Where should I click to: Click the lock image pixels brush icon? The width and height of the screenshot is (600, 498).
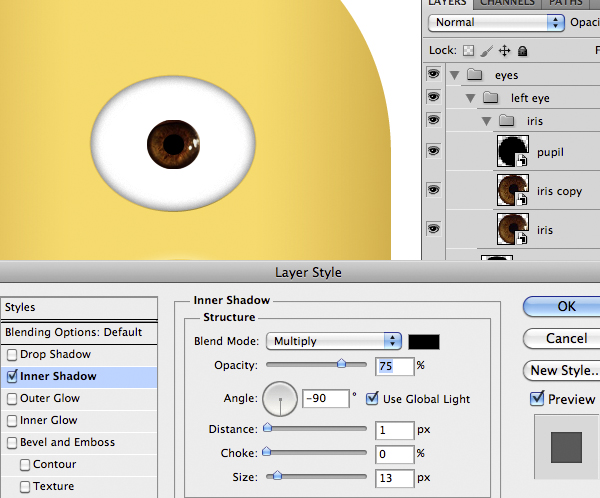[x=486, y=50]
